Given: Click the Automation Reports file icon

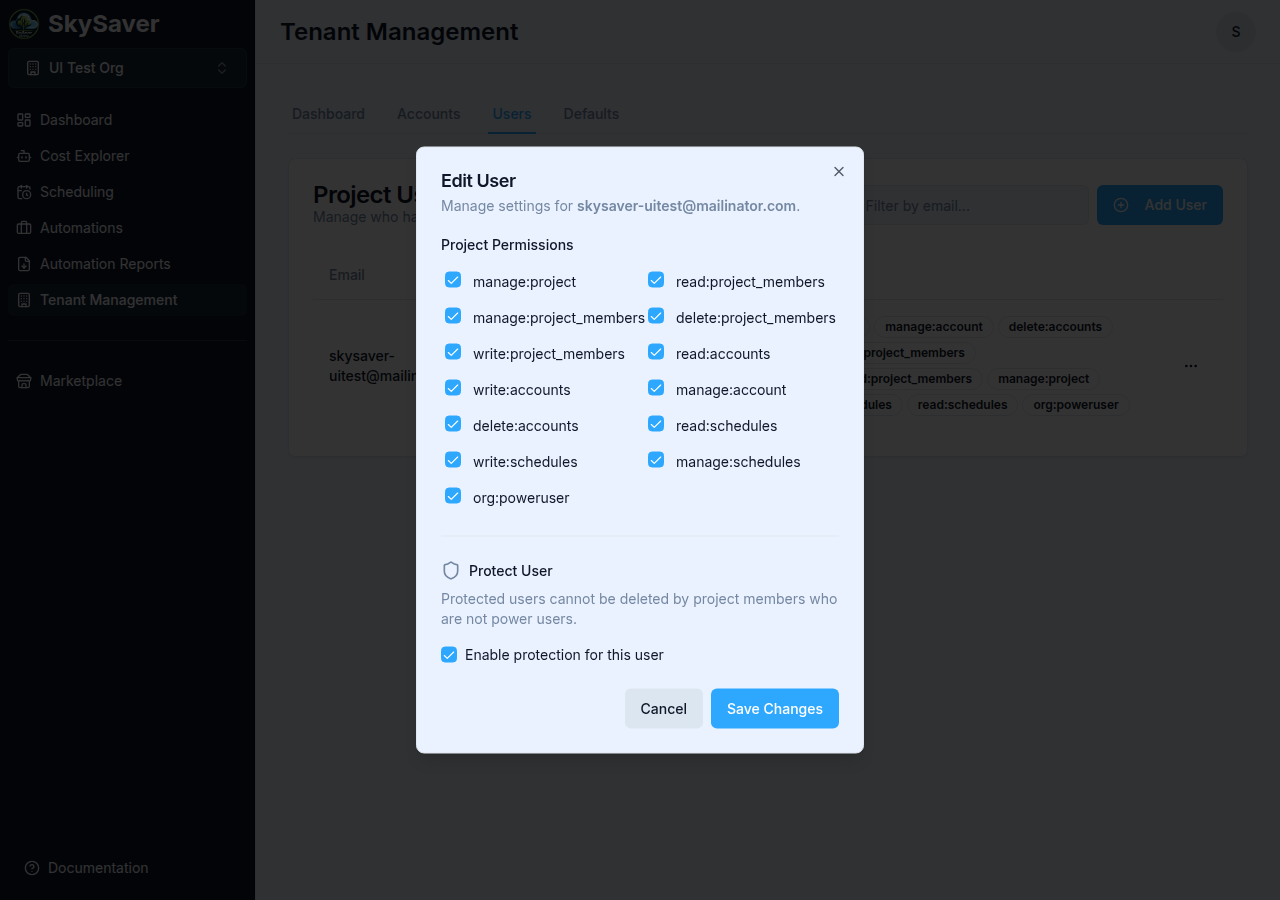Looking at the screenshot, I should pos(24,264).
